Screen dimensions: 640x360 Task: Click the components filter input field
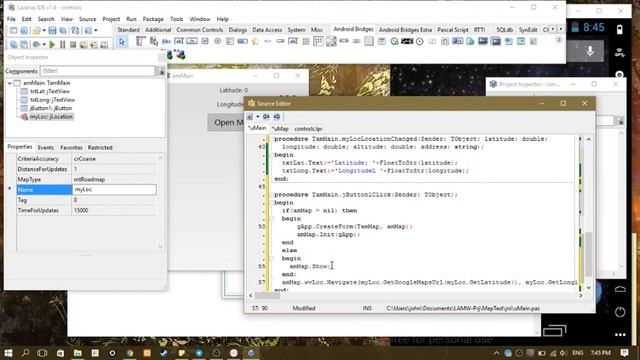click(x=98, y=71)
